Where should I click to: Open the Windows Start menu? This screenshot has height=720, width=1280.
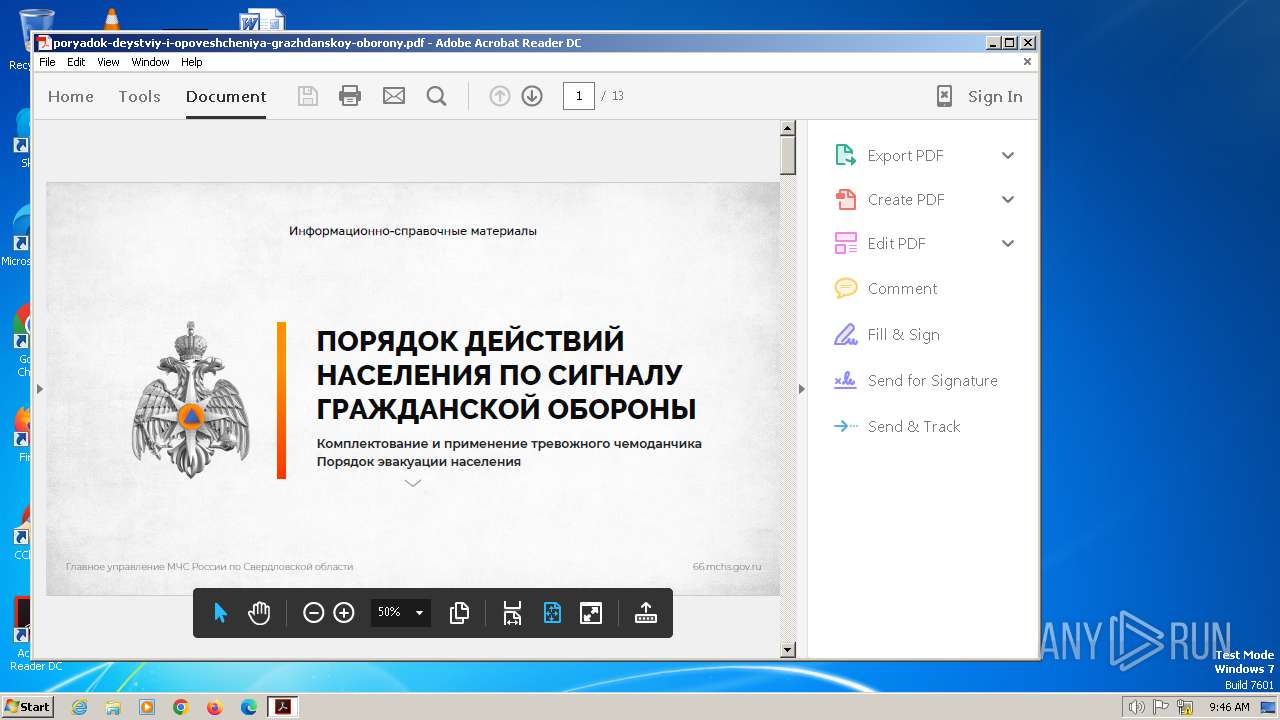[x=27, y=706]
